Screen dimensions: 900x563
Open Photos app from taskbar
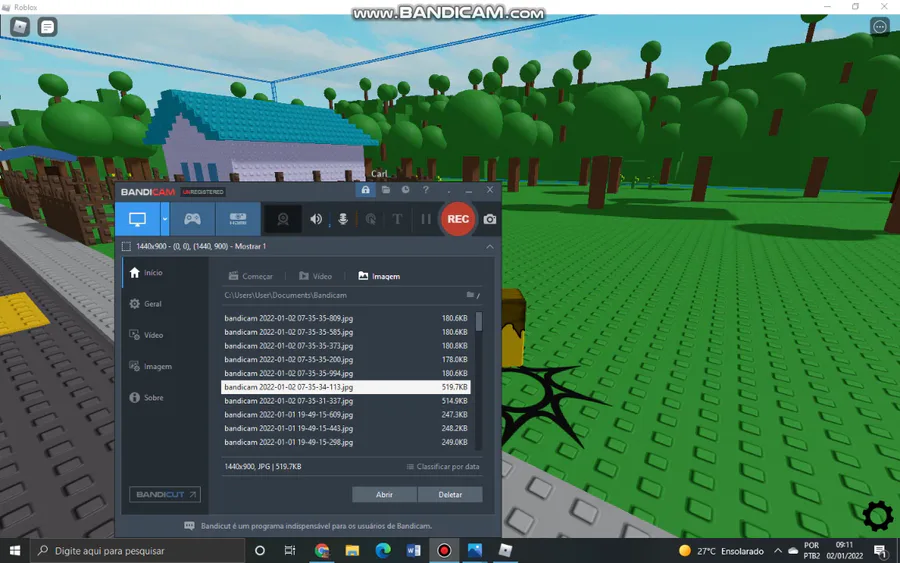475,550
